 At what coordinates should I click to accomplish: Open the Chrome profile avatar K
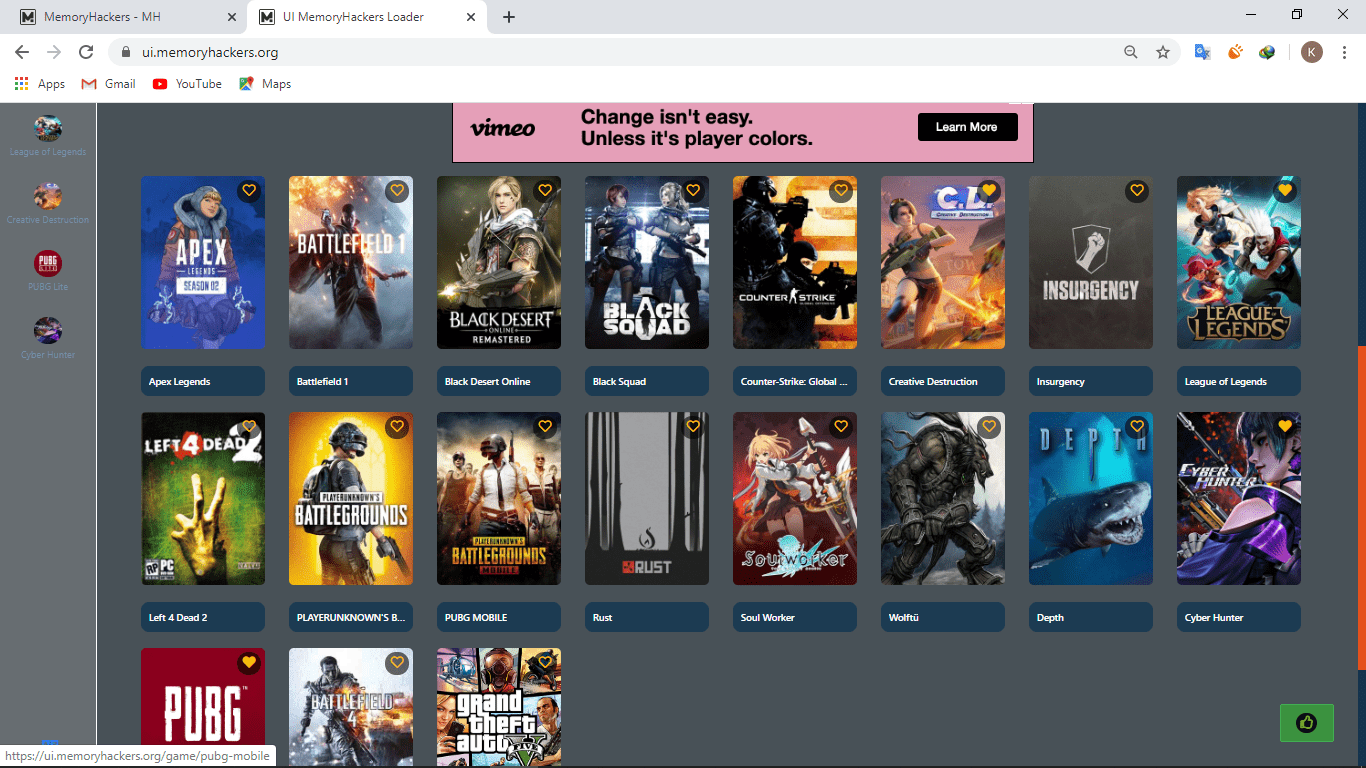(1312, 52)
